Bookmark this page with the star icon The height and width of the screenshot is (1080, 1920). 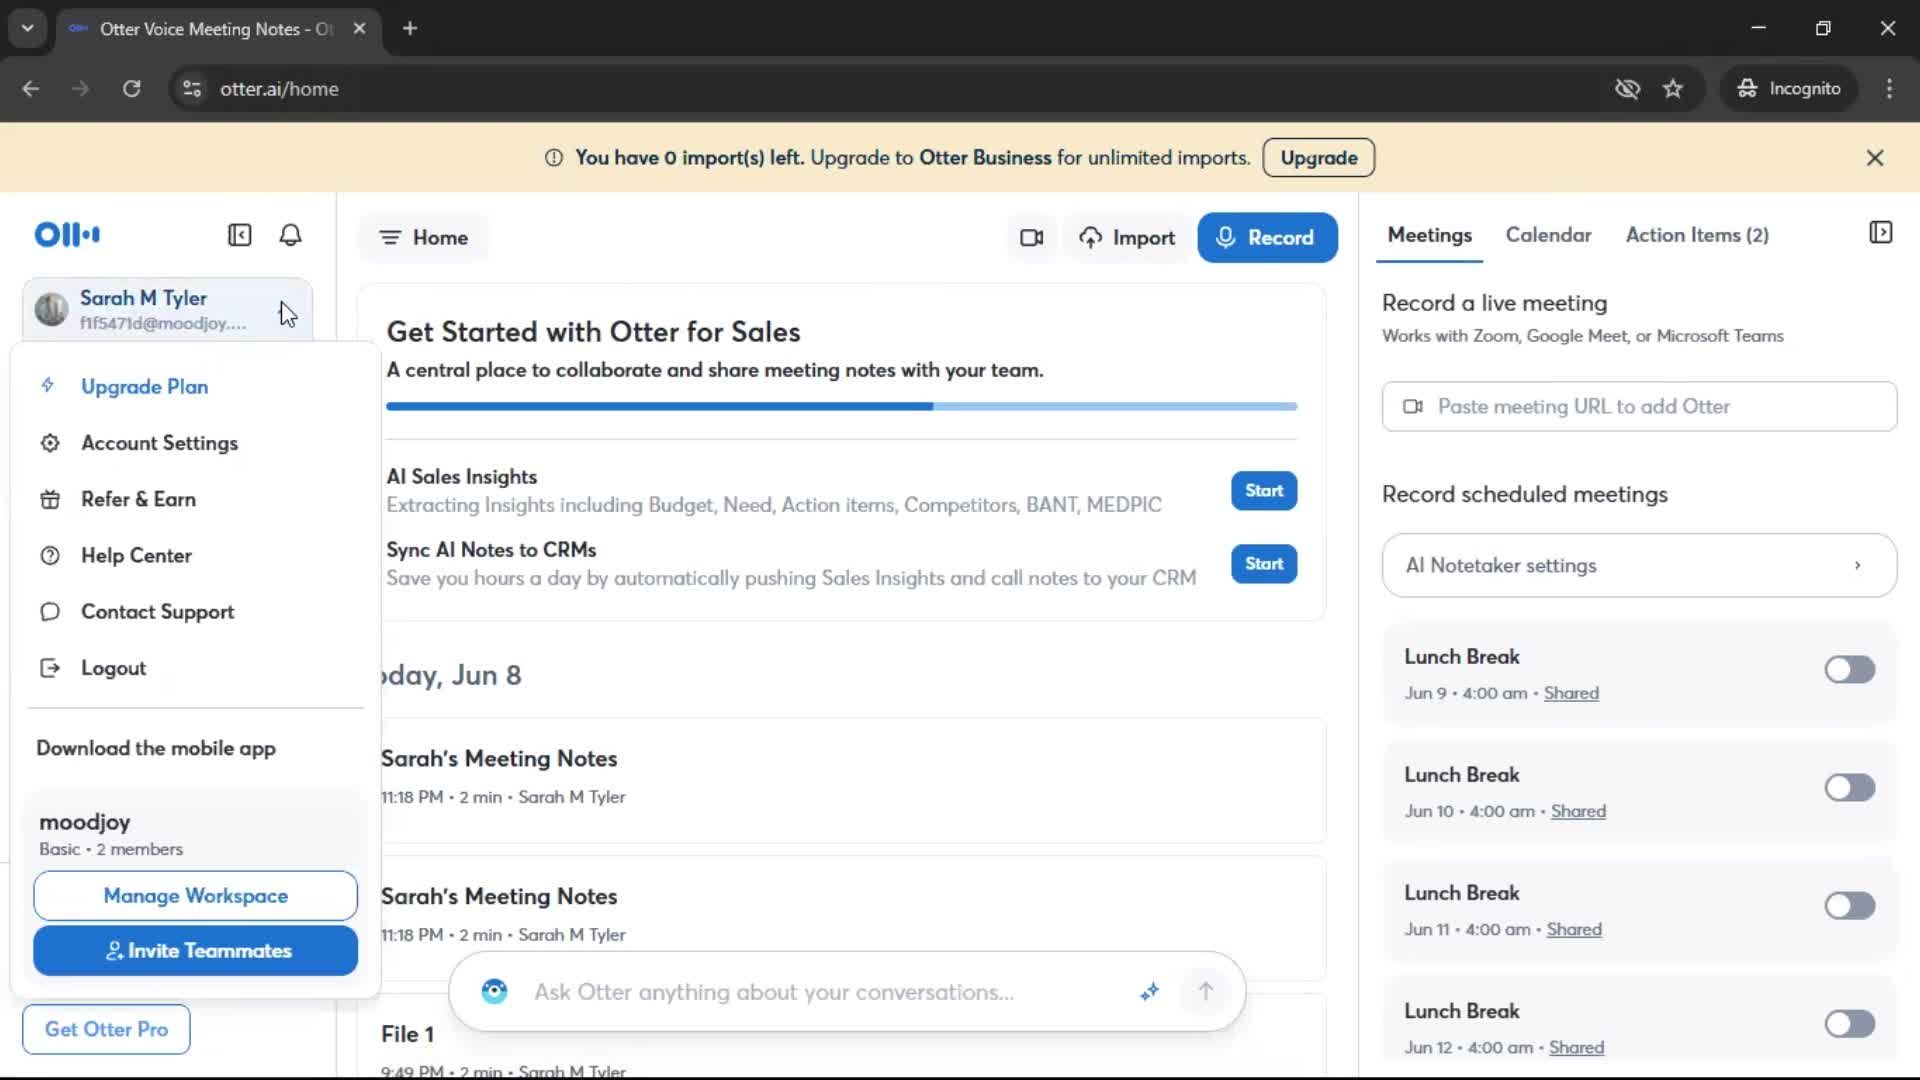pyautogui.click(x=1673, y=89)
